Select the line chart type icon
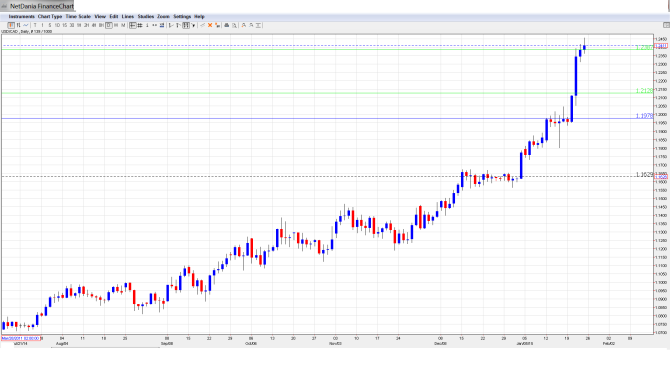This screenshot has width=670, height=377. pyautogui.click(x=26, y=26)
